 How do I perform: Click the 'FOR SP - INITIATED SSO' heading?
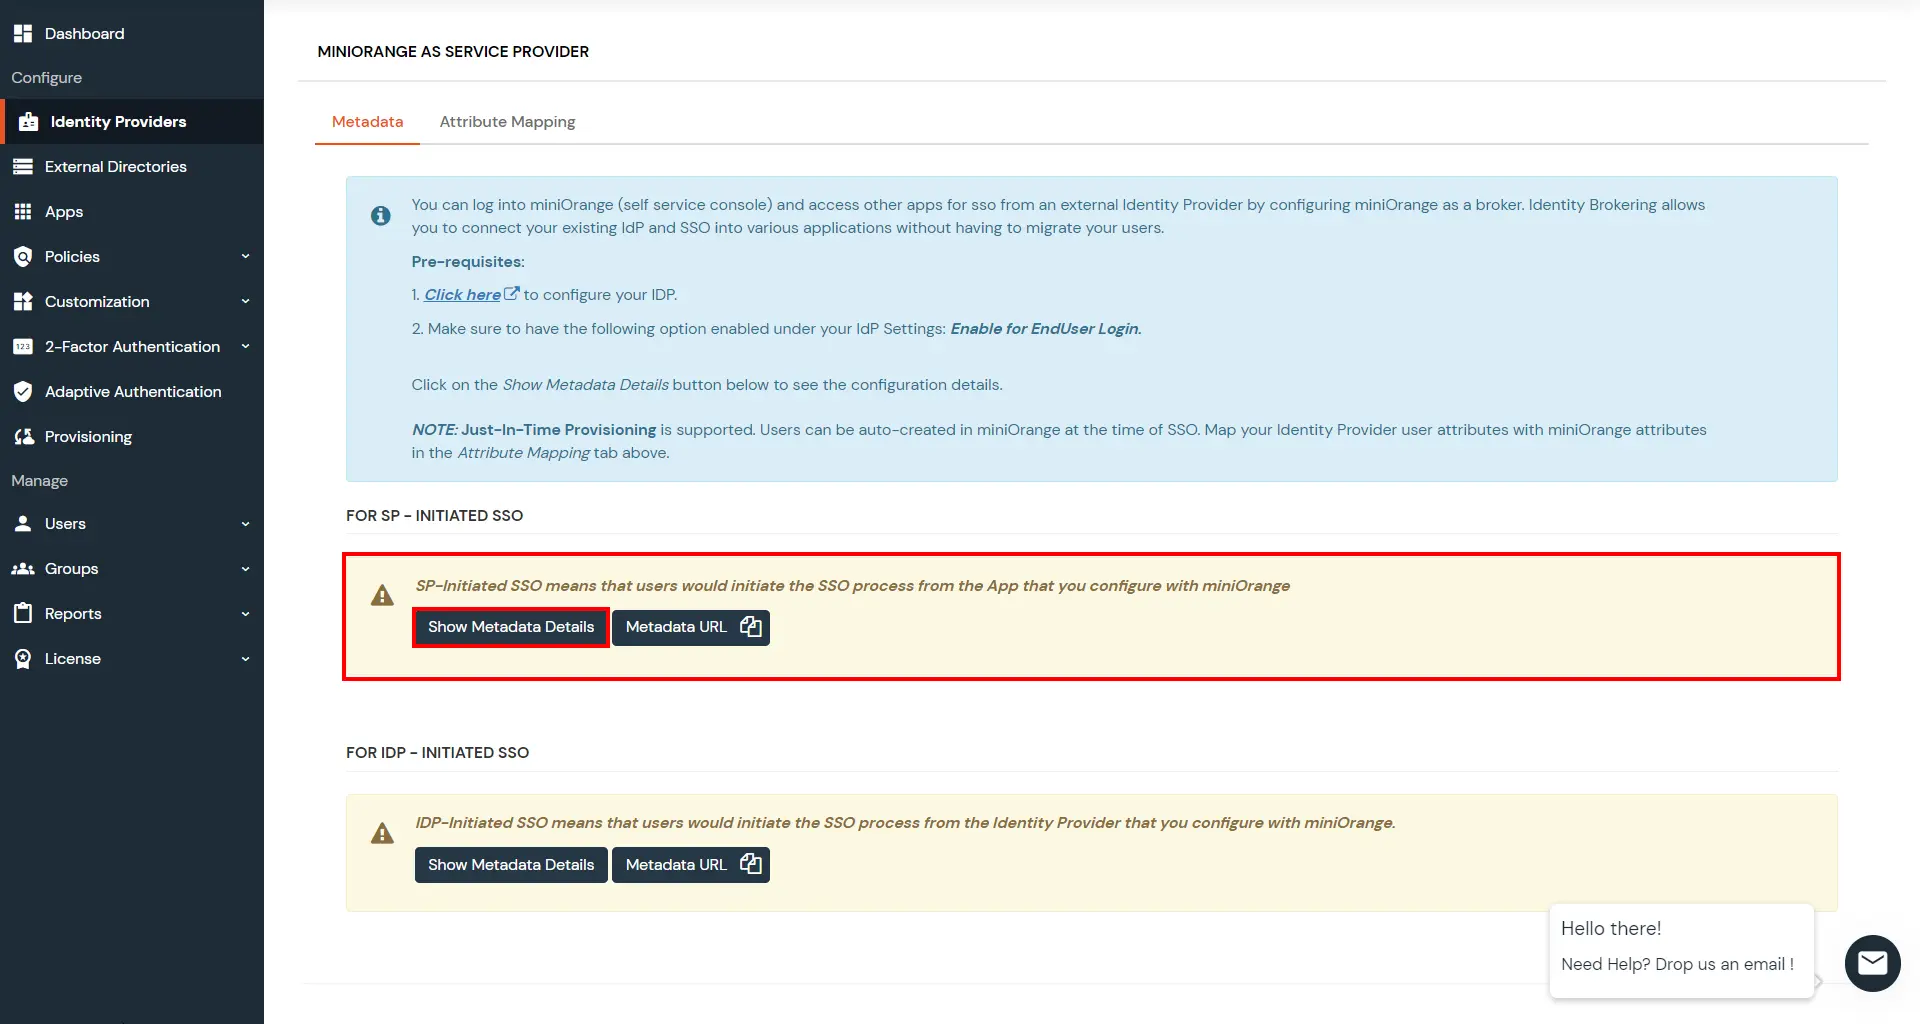coord(434,515)
